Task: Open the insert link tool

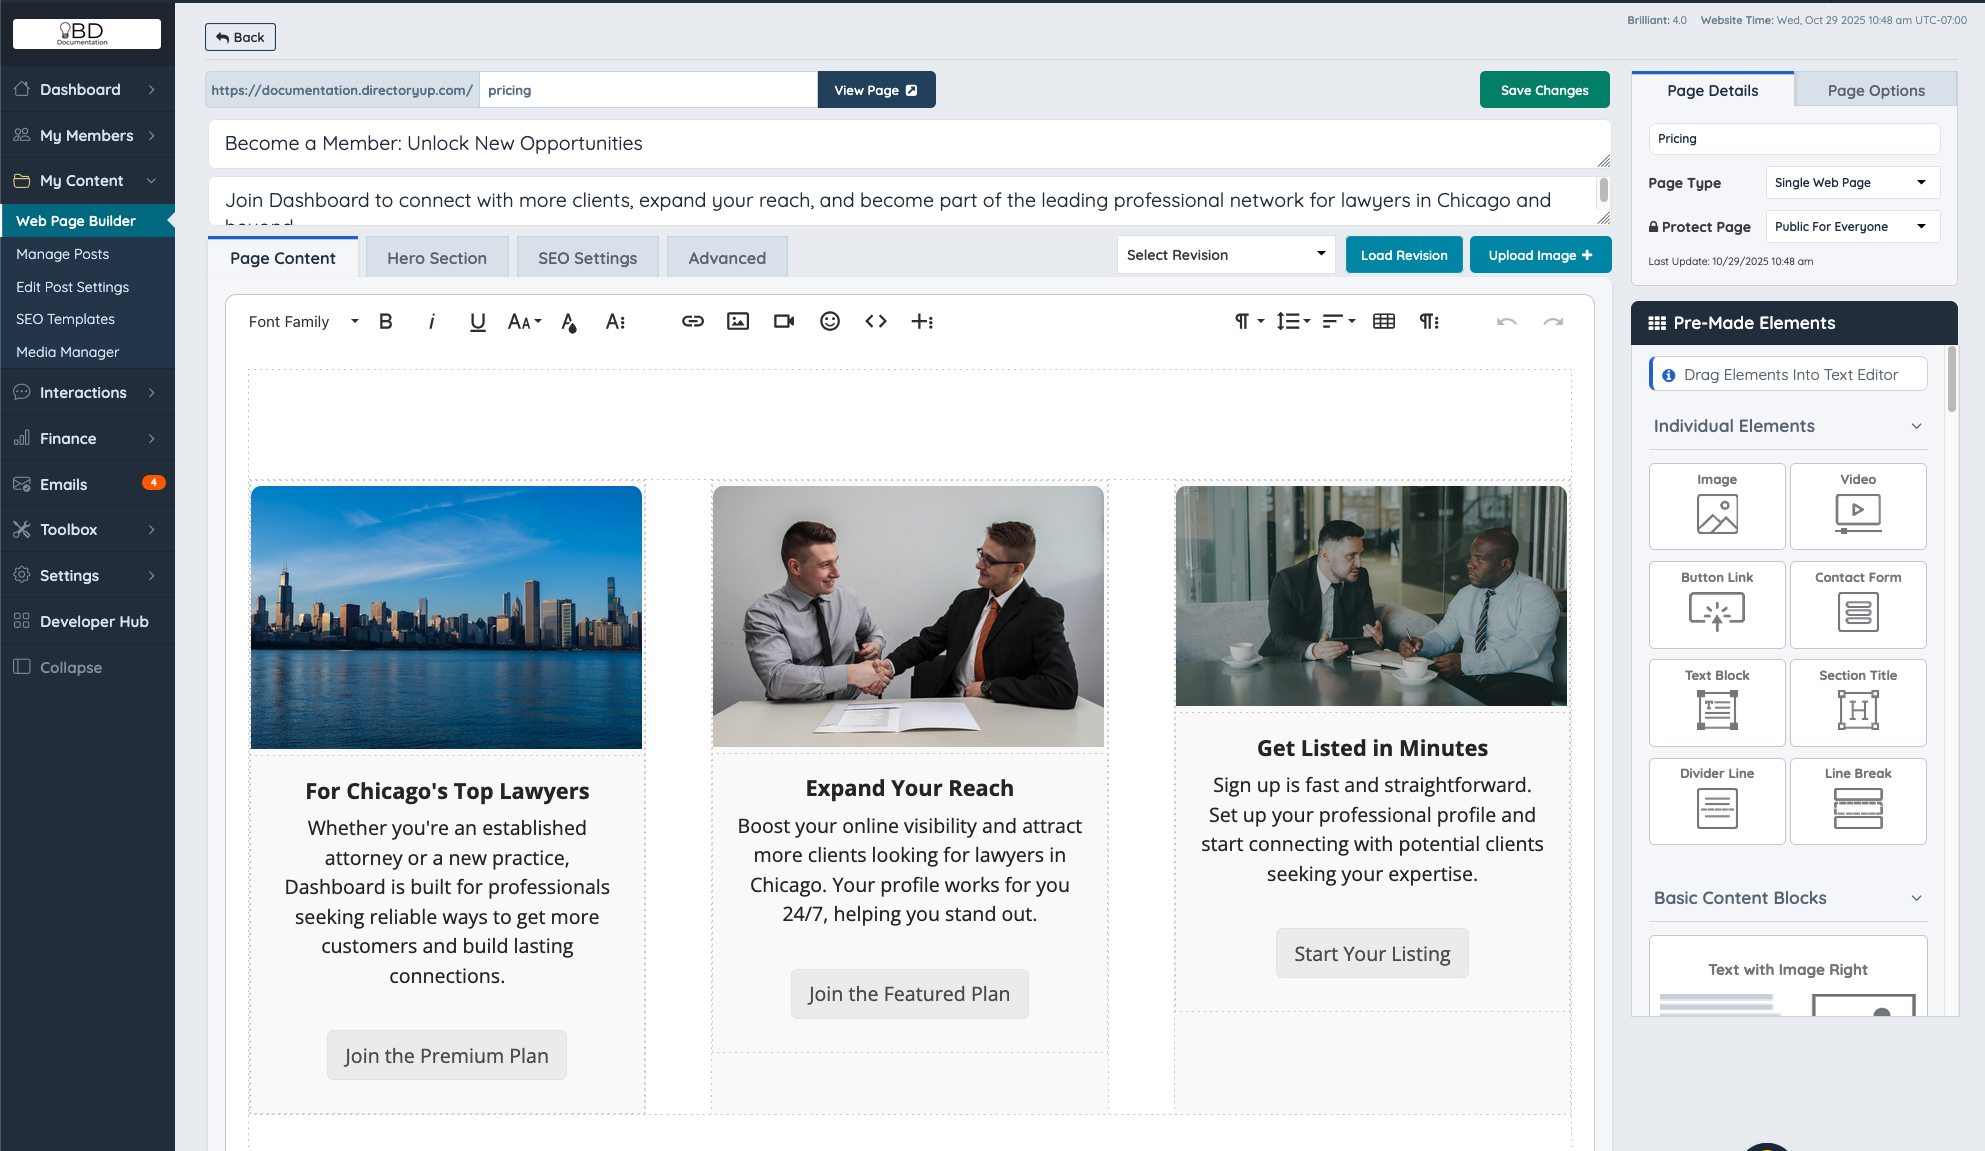Action: [x=692, y=321]
